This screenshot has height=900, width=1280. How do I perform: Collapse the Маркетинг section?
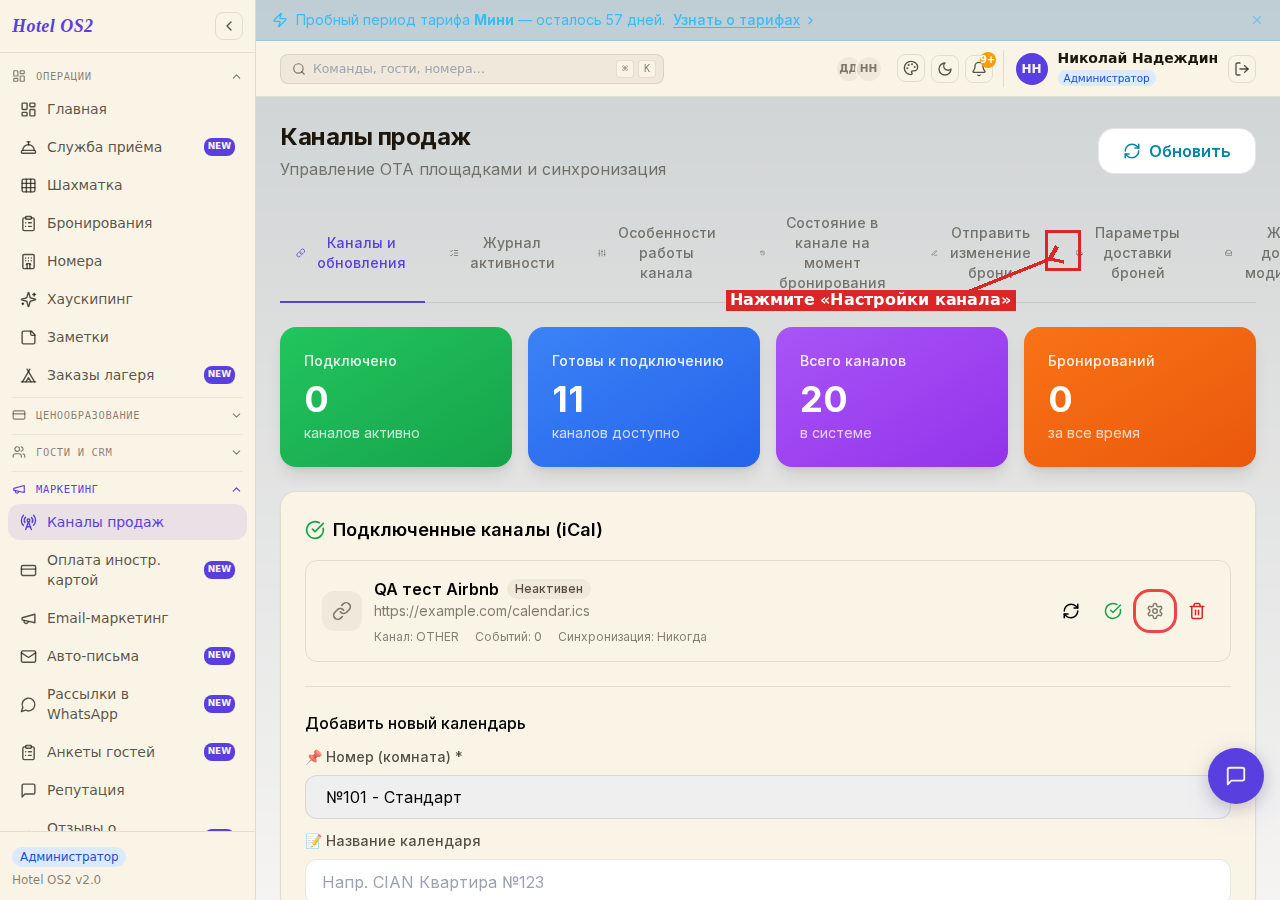click(x=127, y=489)
